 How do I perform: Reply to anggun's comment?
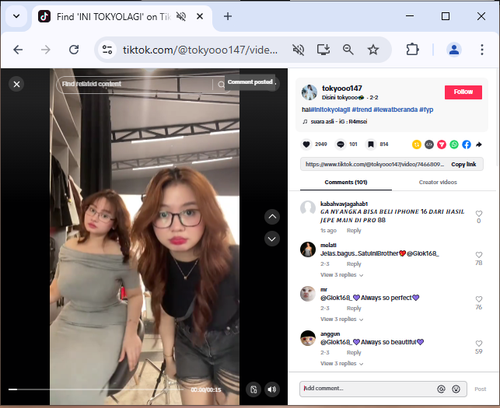point(354,352)
